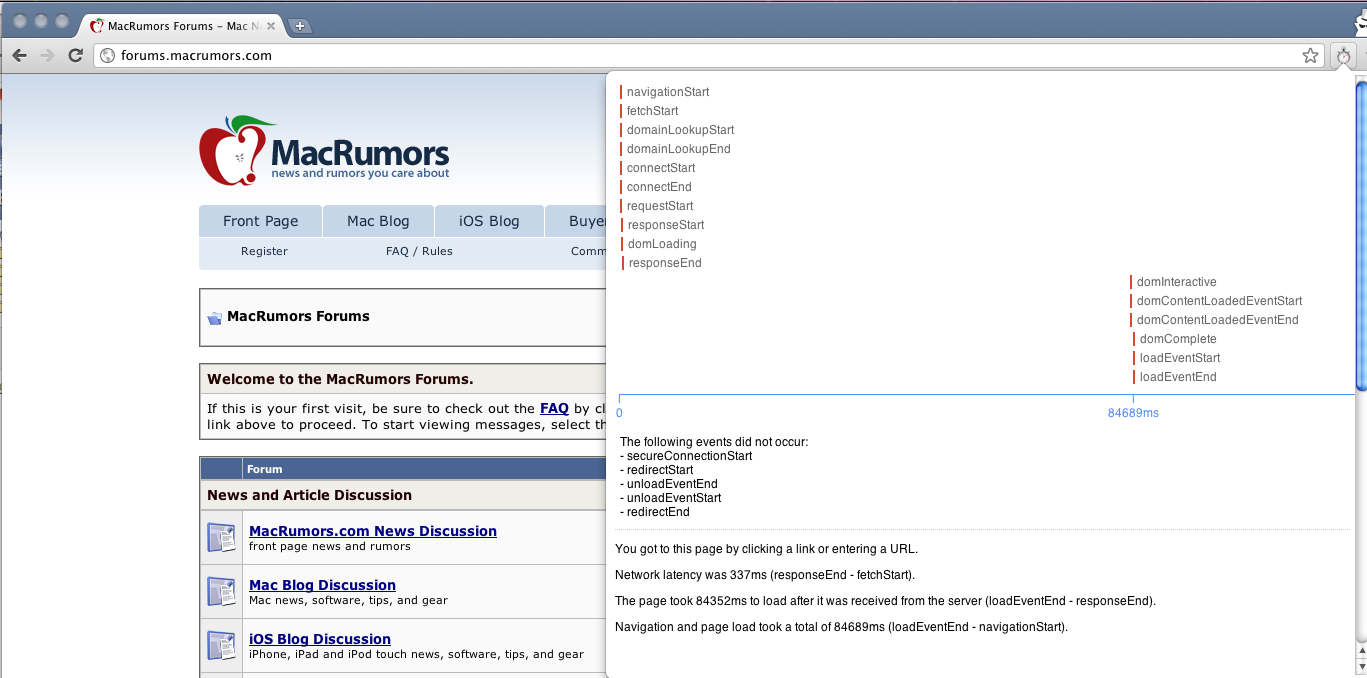
Task: Click the browser Back arrow button
Action: [19, 55]
